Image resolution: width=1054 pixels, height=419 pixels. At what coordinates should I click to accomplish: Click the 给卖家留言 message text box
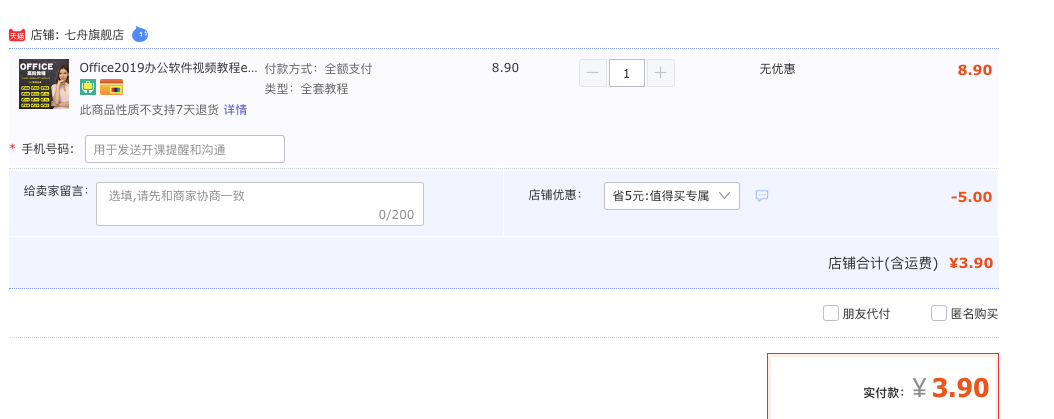260,204
